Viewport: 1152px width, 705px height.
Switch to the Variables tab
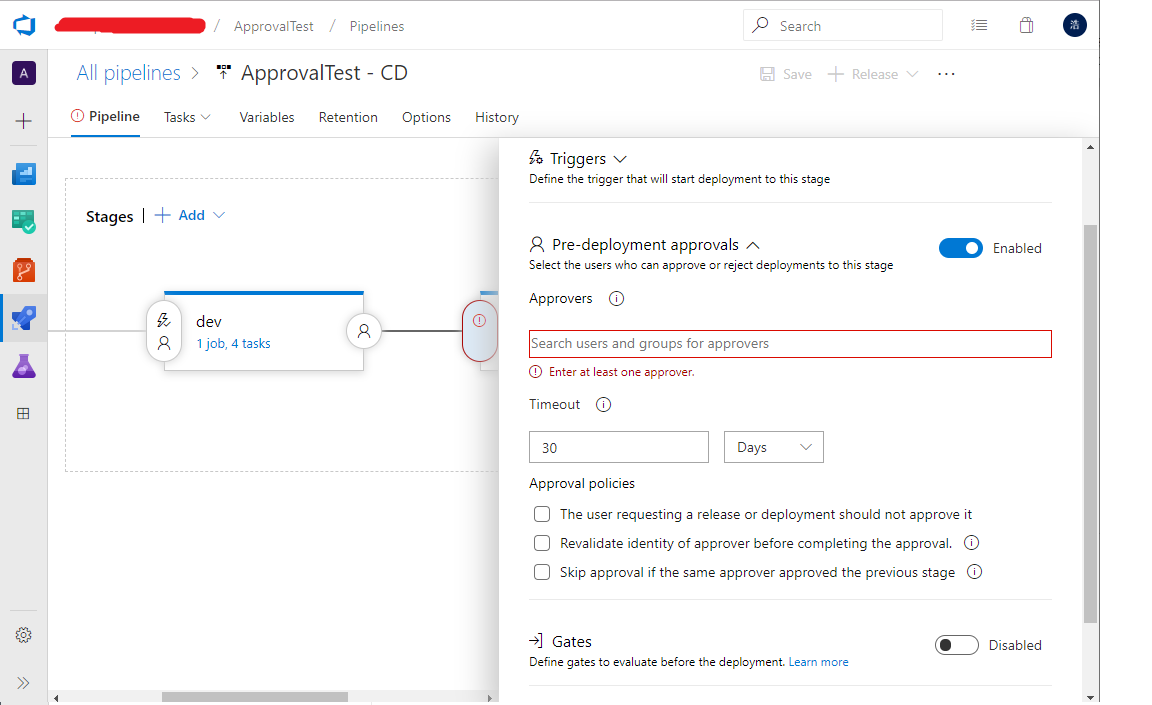267,118
